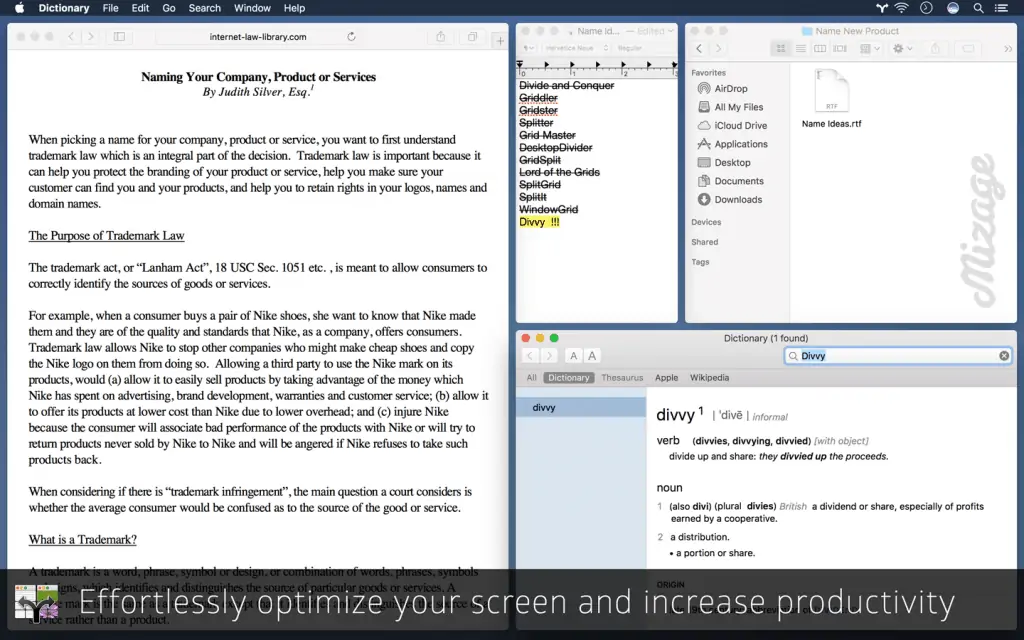Open the Helvetica Neue font dropdown
The width and height of the screenshot is (1024, 640).
pyautogui.click(x=577, y=48)
